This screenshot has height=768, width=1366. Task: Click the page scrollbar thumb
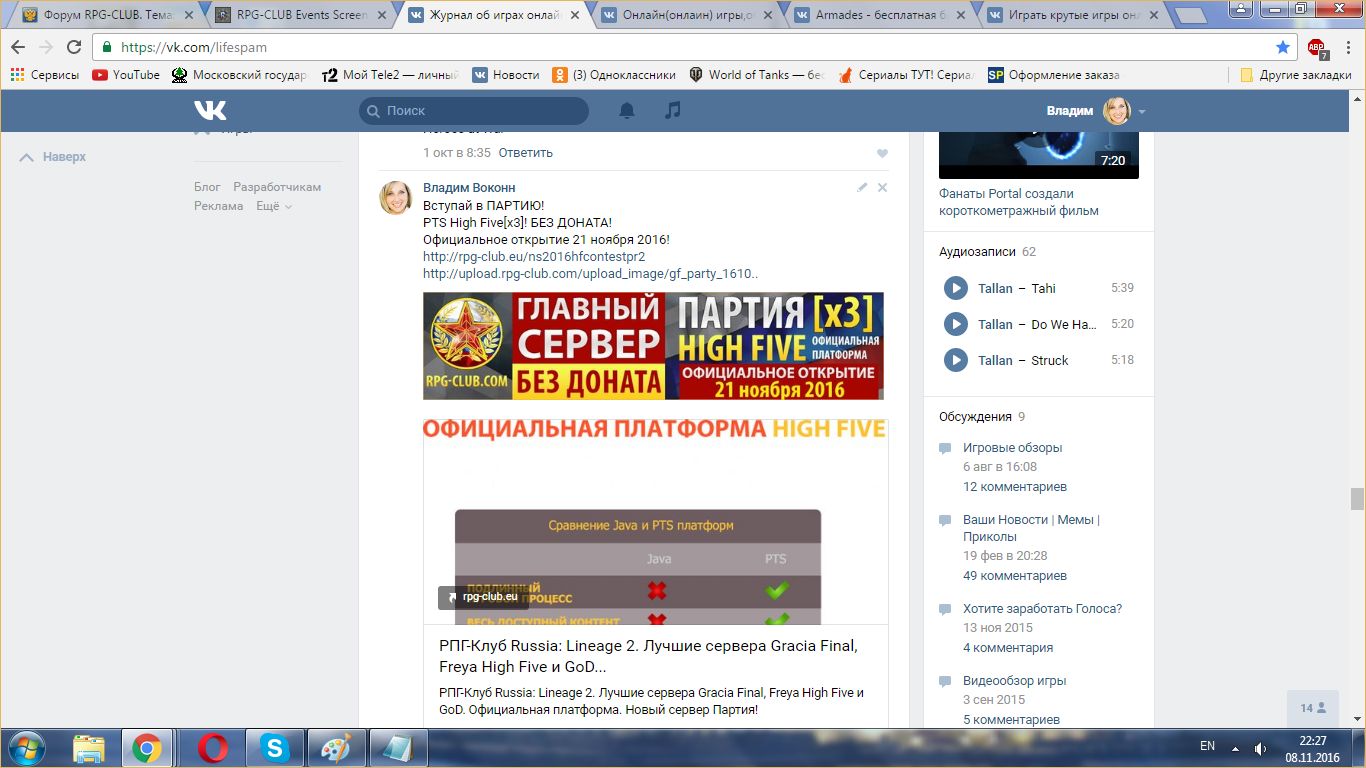point(1357,498)
